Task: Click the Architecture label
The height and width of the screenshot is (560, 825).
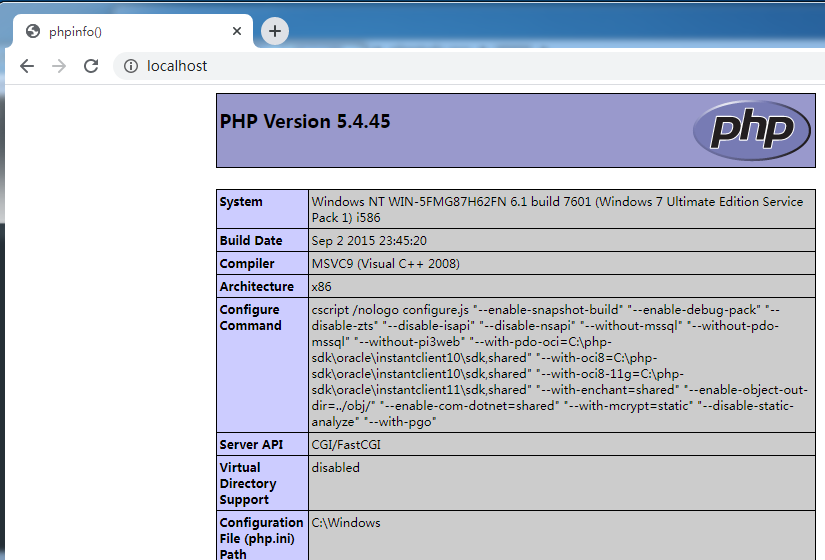Action: (x=257, y=286)
